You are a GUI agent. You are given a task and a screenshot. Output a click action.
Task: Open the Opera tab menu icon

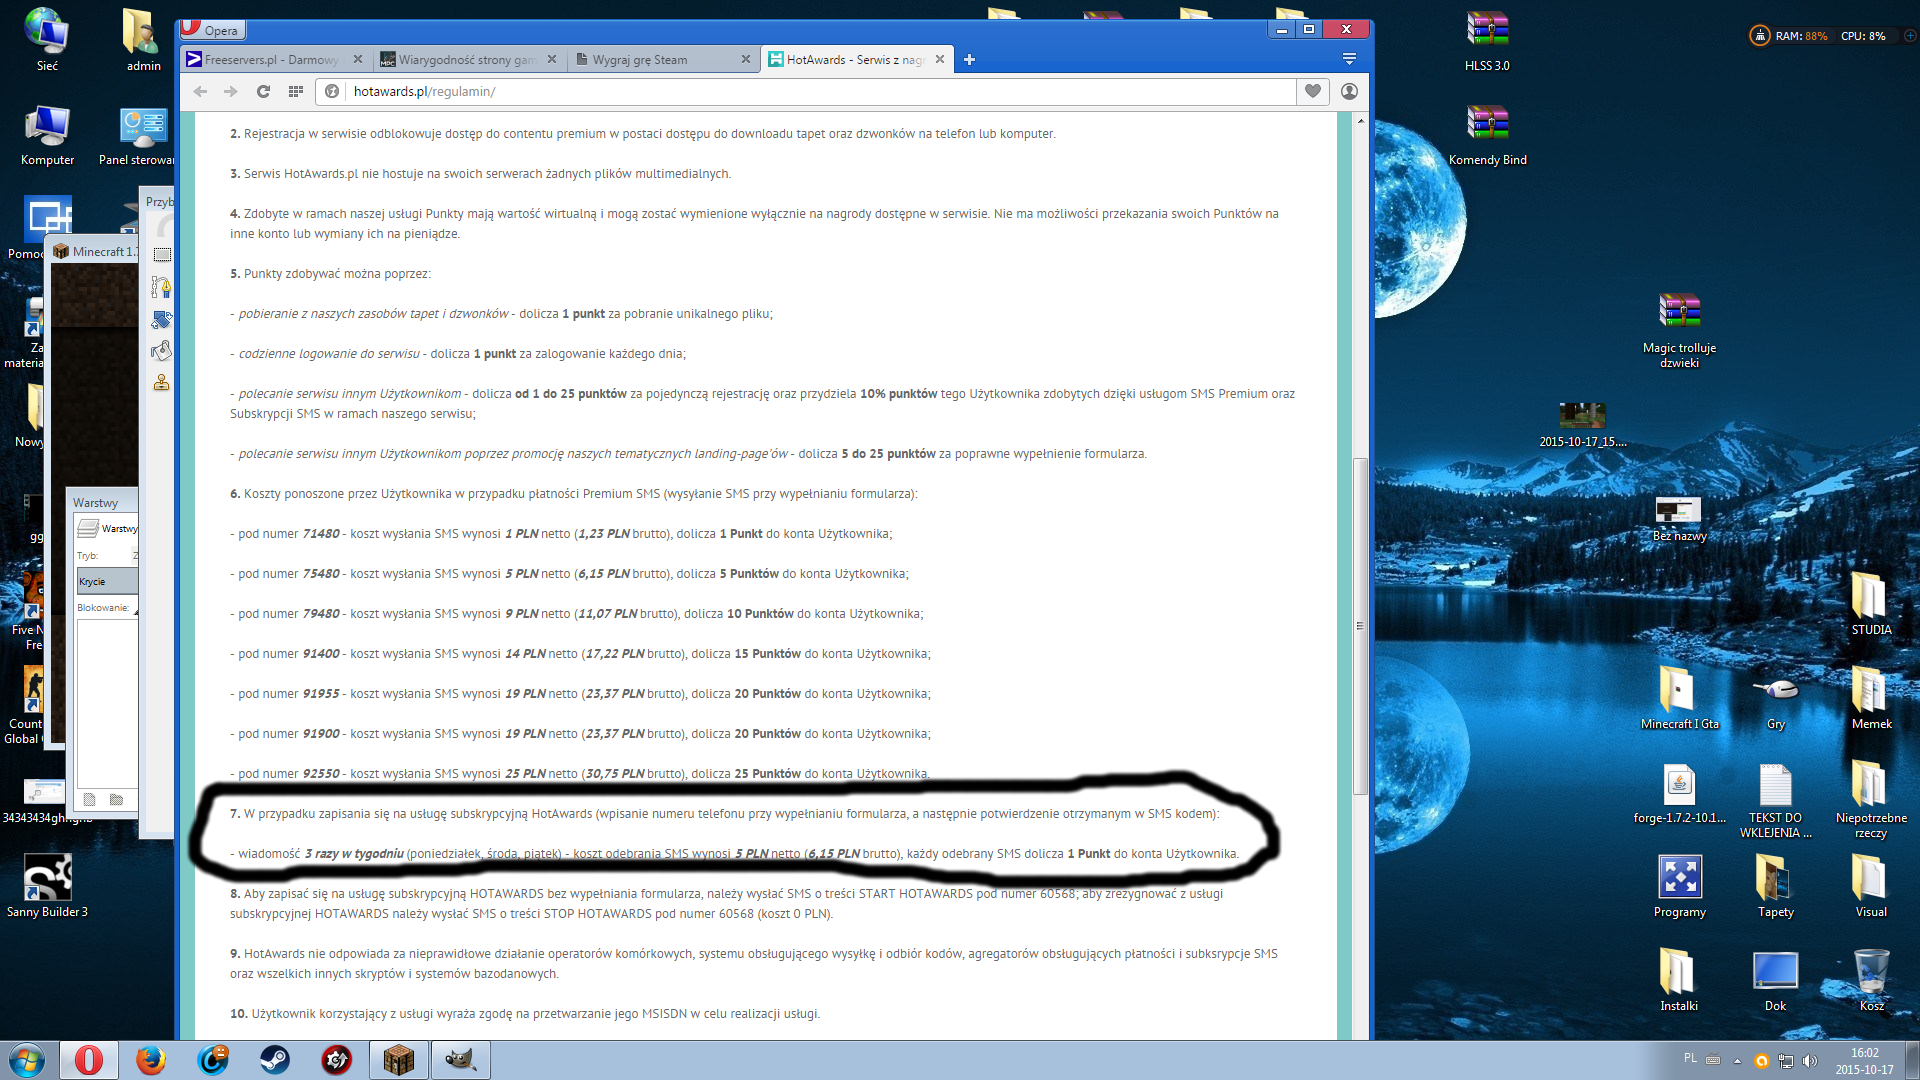click(1349, 59)
